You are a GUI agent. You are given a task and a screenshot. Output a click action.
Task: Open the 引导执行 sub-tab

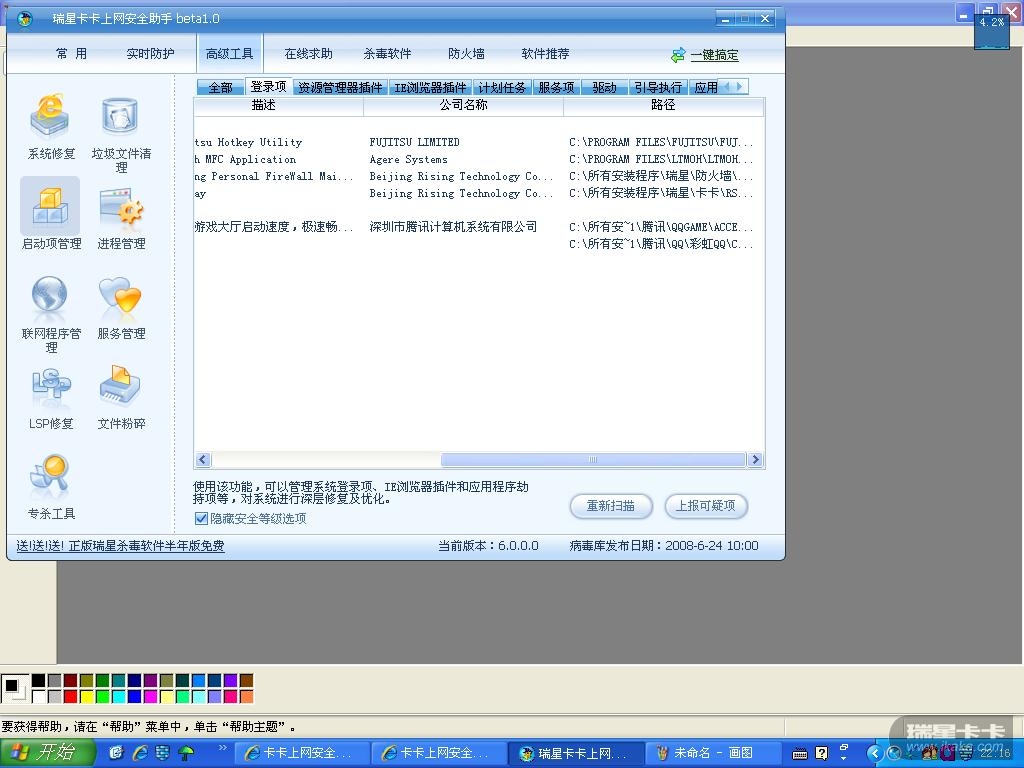coord(658,88)
